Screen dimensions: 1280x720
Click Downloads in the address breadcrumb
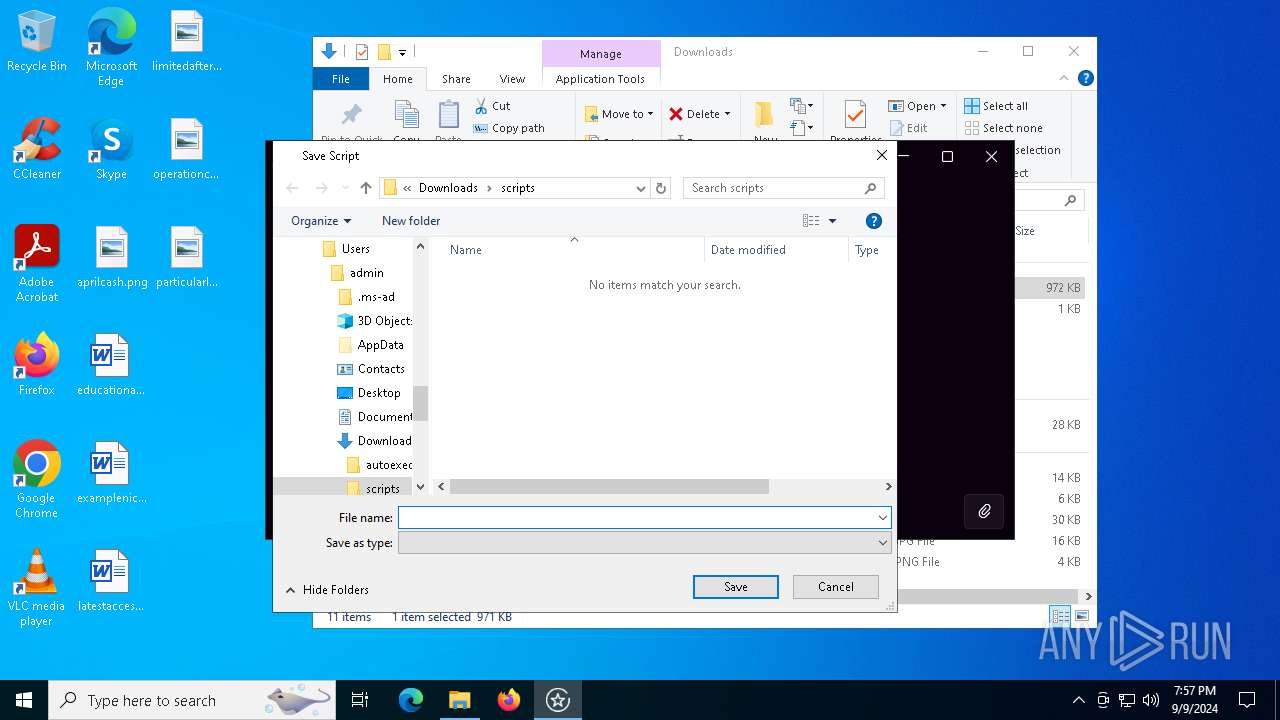pyautogui.click(x=448, y=188)
